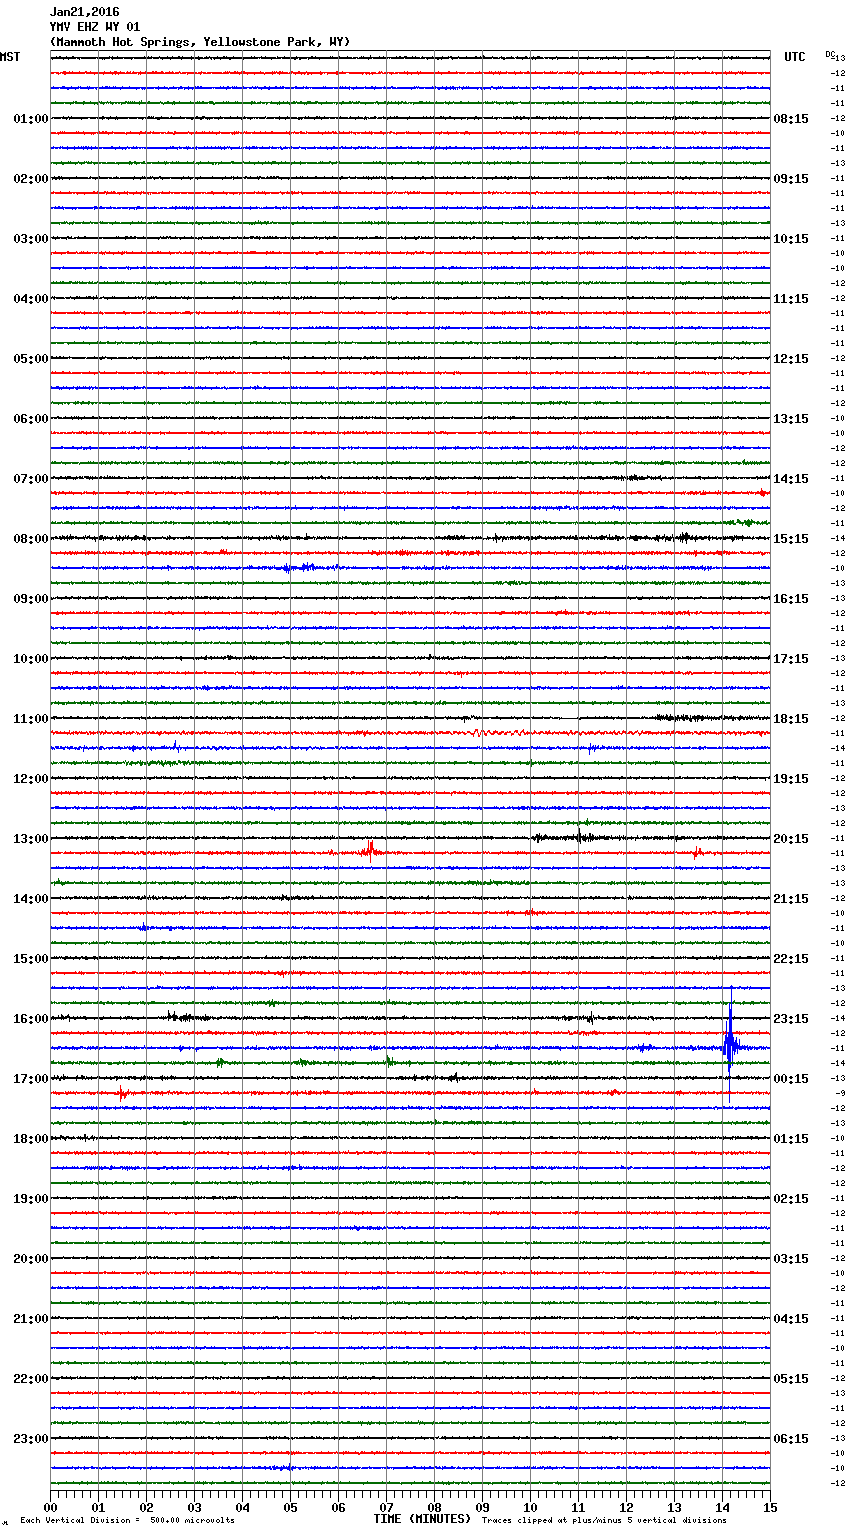Click minute 00 on the bottom axis
The height and width of the screenshot is (1534, 850).
51,1507
